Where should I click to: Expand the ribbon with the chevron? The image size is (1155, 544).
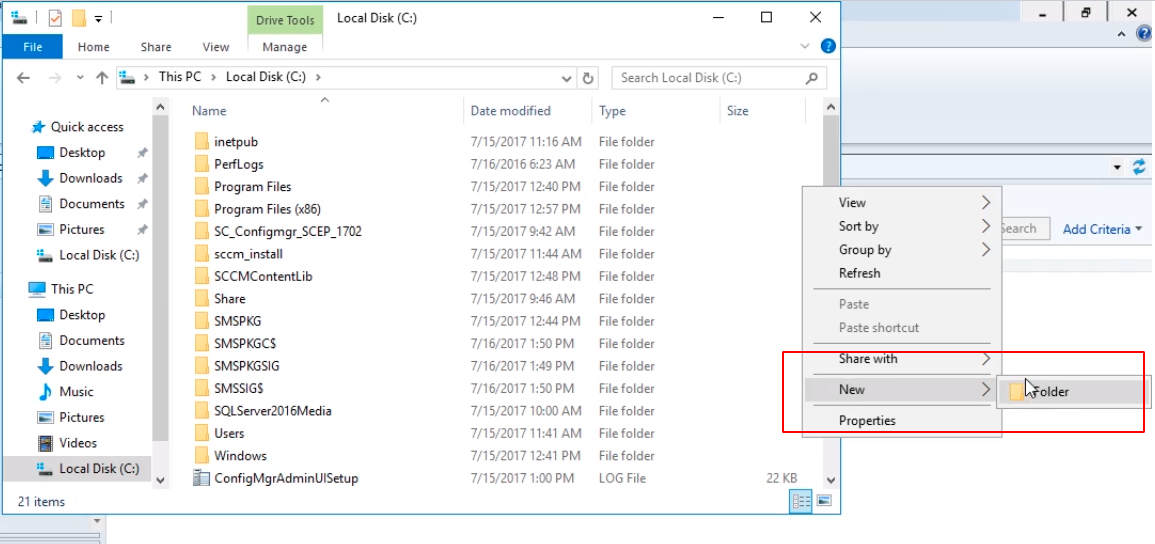(x=806, y=47)
